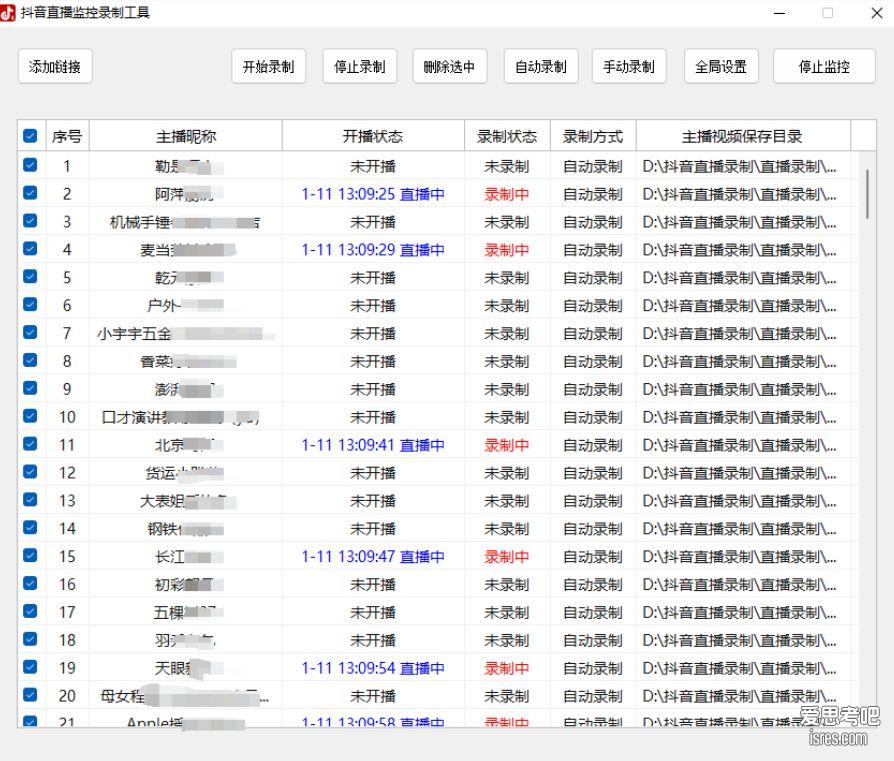
Task: Start recording with 开始录制
Action: pyautogui.click(x=269, y=66)
